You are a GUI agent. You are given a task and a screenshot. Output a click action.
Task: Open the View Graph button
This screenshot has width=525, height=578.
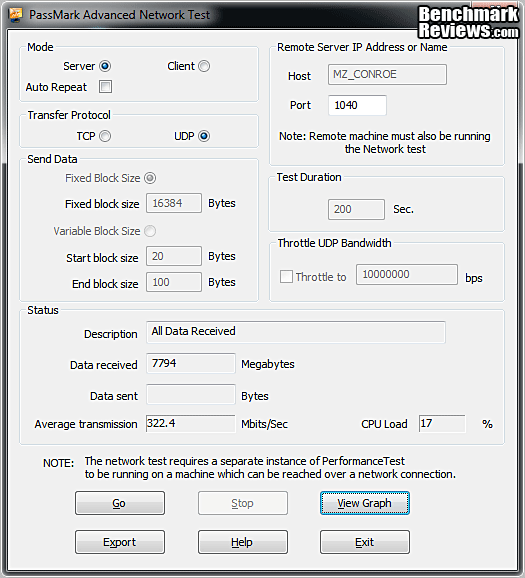click(365, 503)
